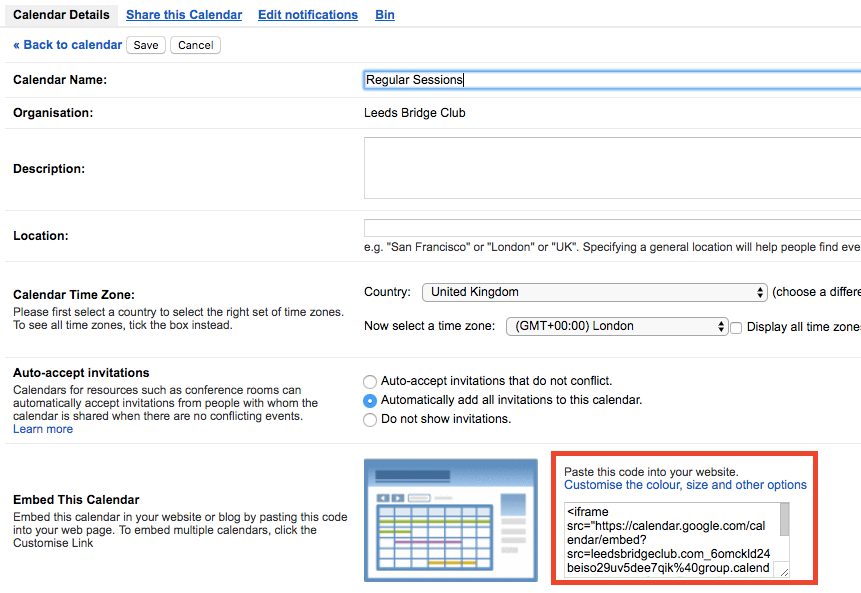Click the embed code box scrollbar
Viewport: 861px width, 593px height.
click(x=785, y=519)
